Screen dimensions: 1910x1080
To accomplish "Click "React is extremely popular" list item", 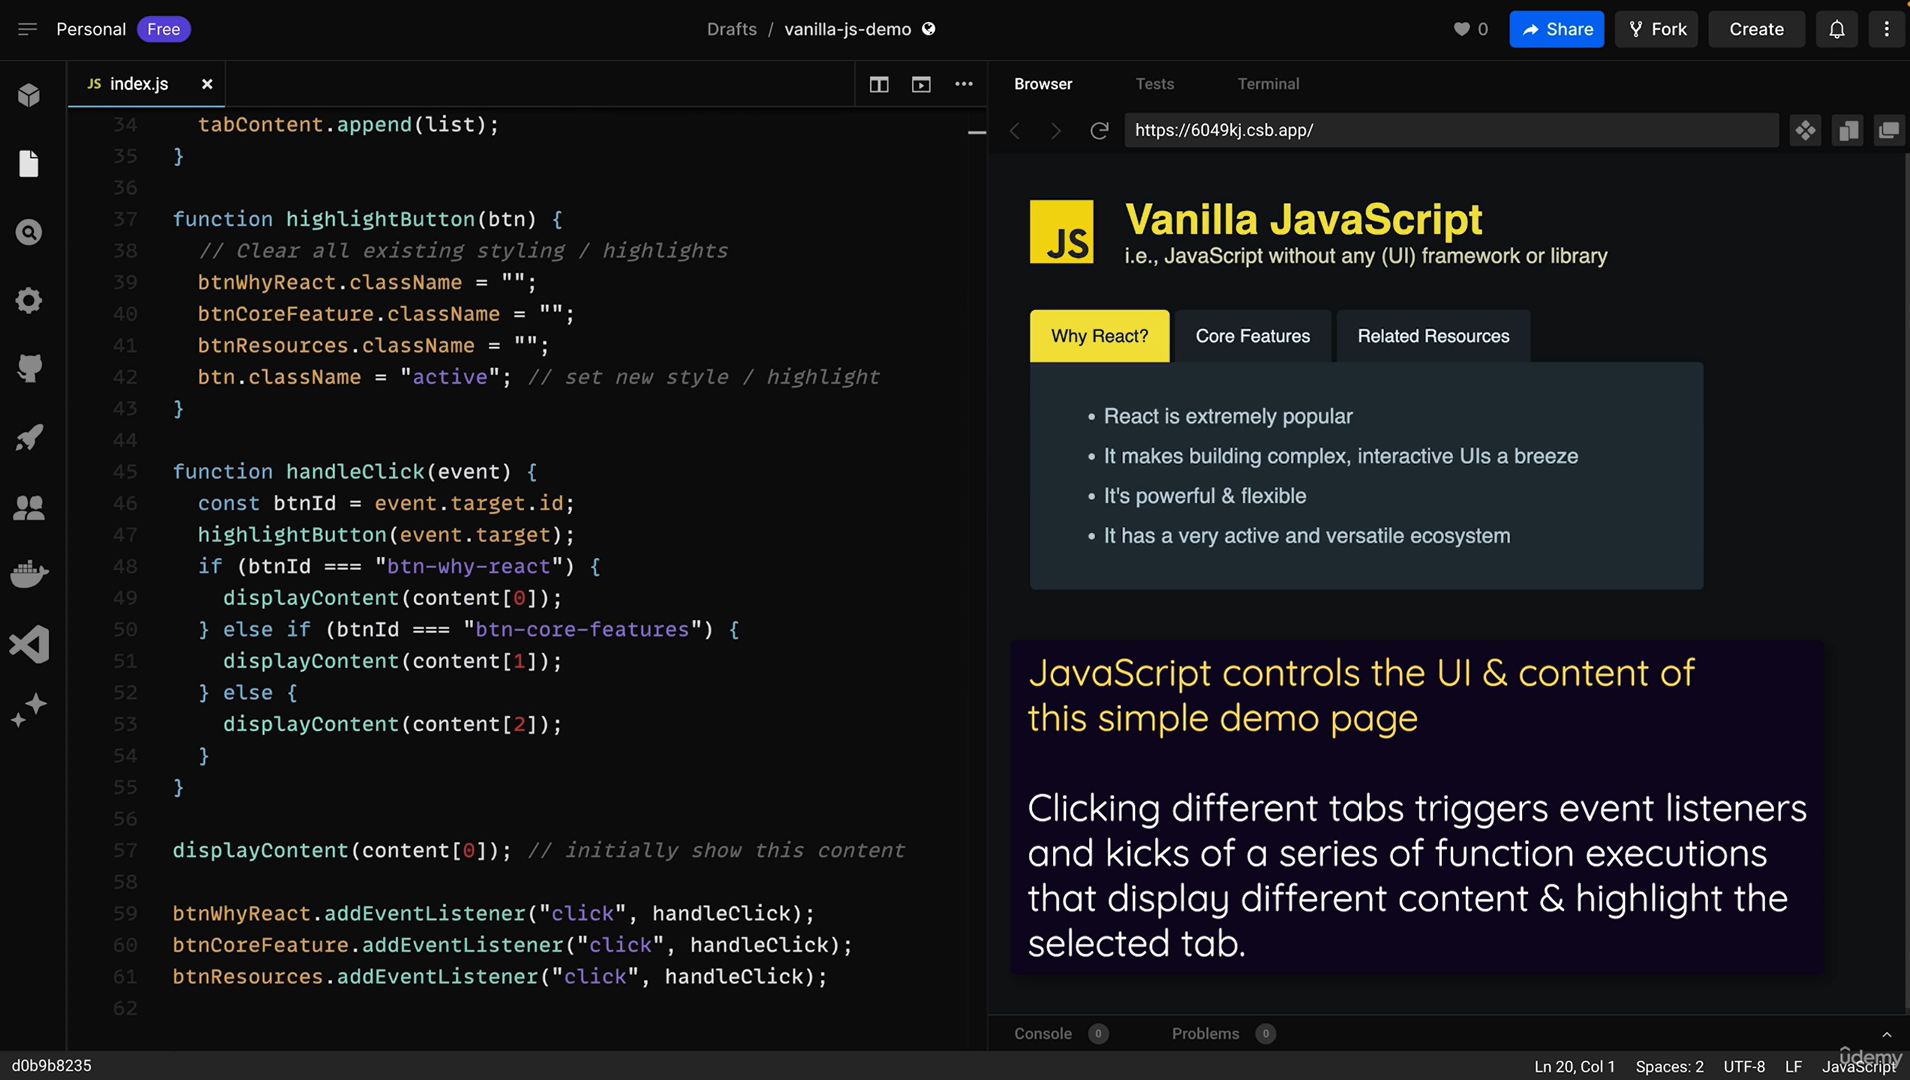I will pos(1227,416).
